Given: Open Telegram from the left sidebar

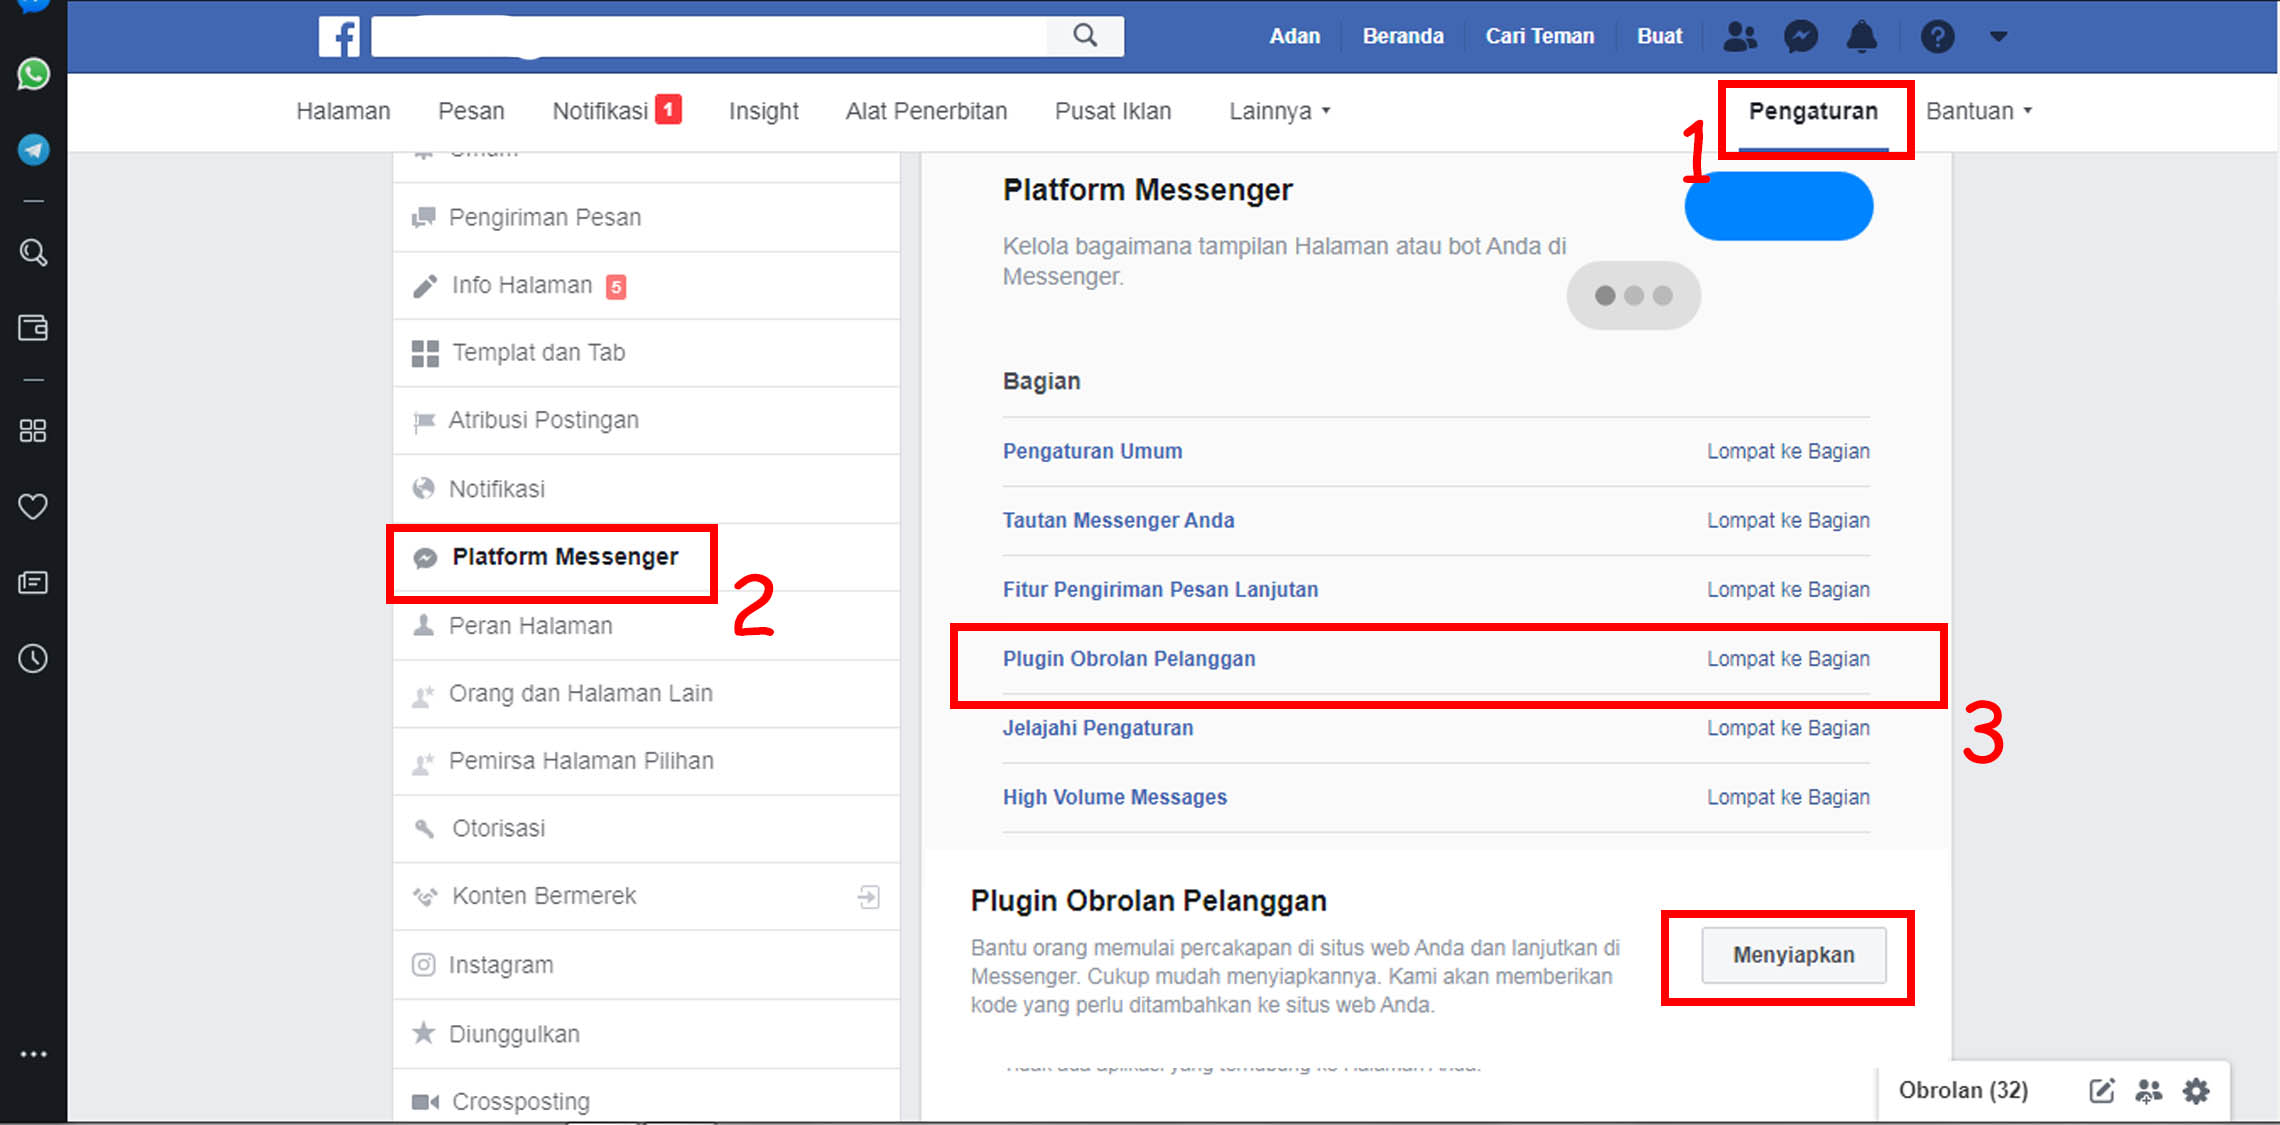Looking at the screenshot, I should tap(33, 150).
